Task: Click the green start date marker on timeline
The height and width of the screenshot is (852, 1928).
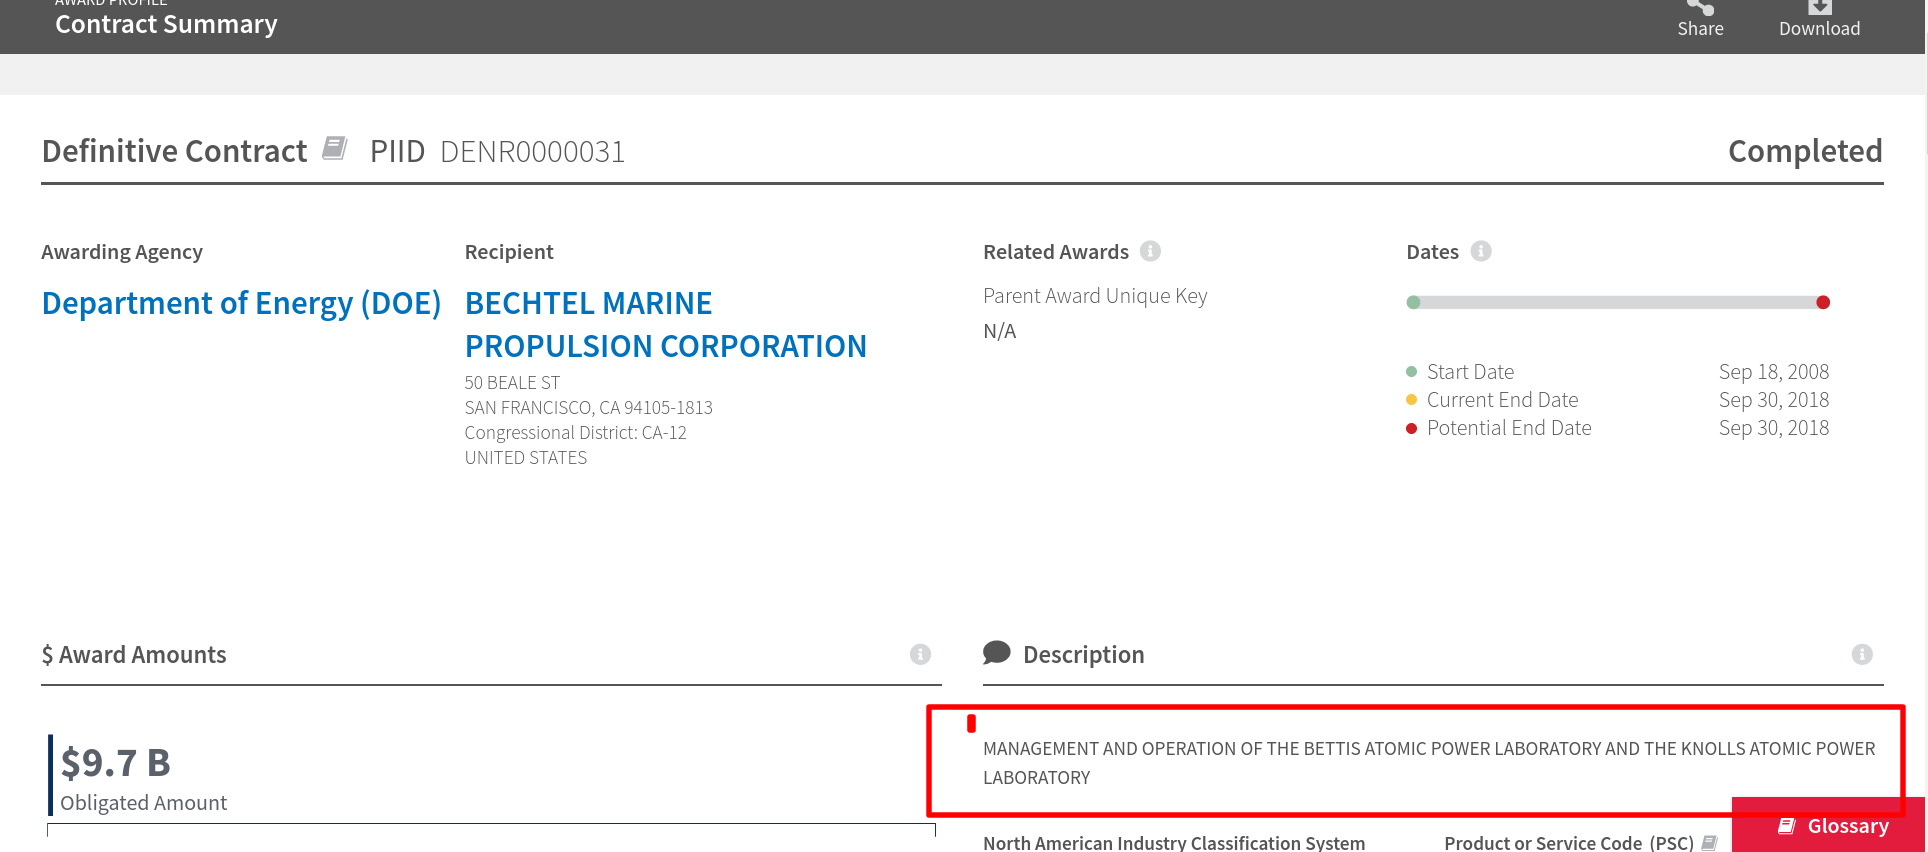Action: [1413, 302]
